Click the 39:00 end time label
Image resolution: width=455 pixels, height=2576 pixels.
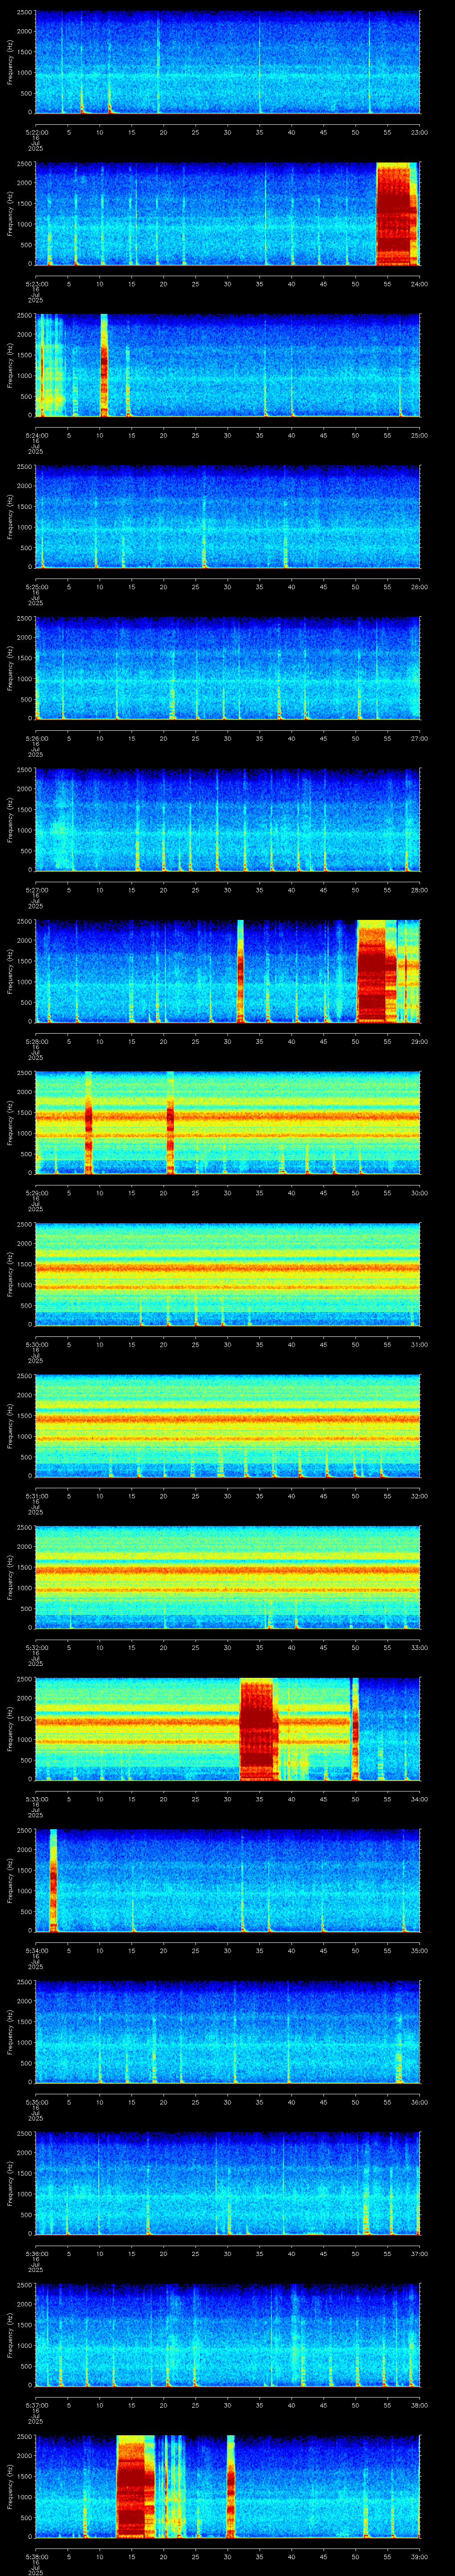(419, 2557)
